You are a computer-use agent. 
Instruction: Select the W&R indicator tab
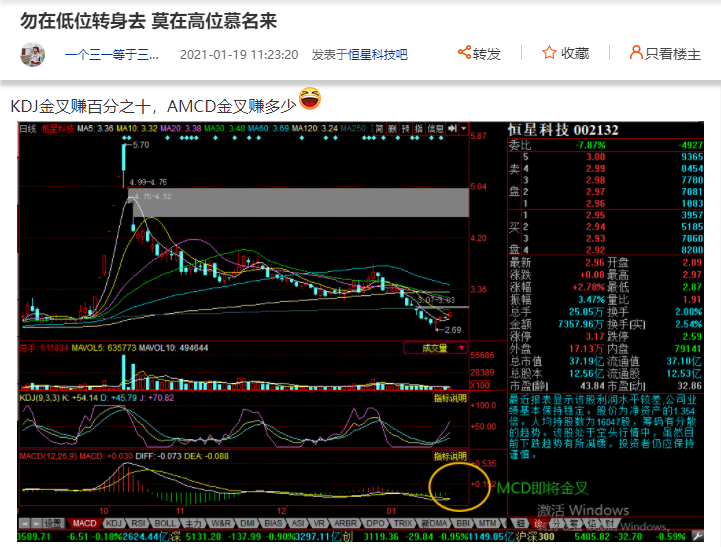click(x=221, y=523)
